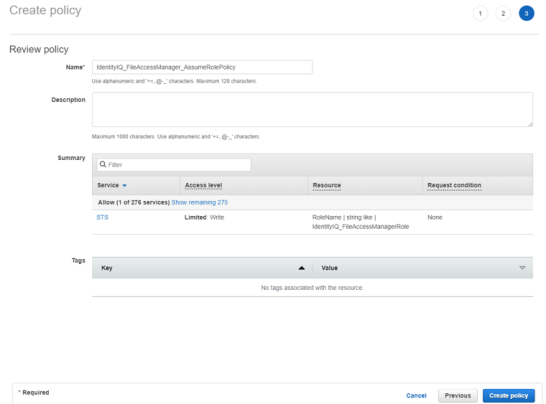Open the STS service link

pyautogui.click(x=102, y=217)
